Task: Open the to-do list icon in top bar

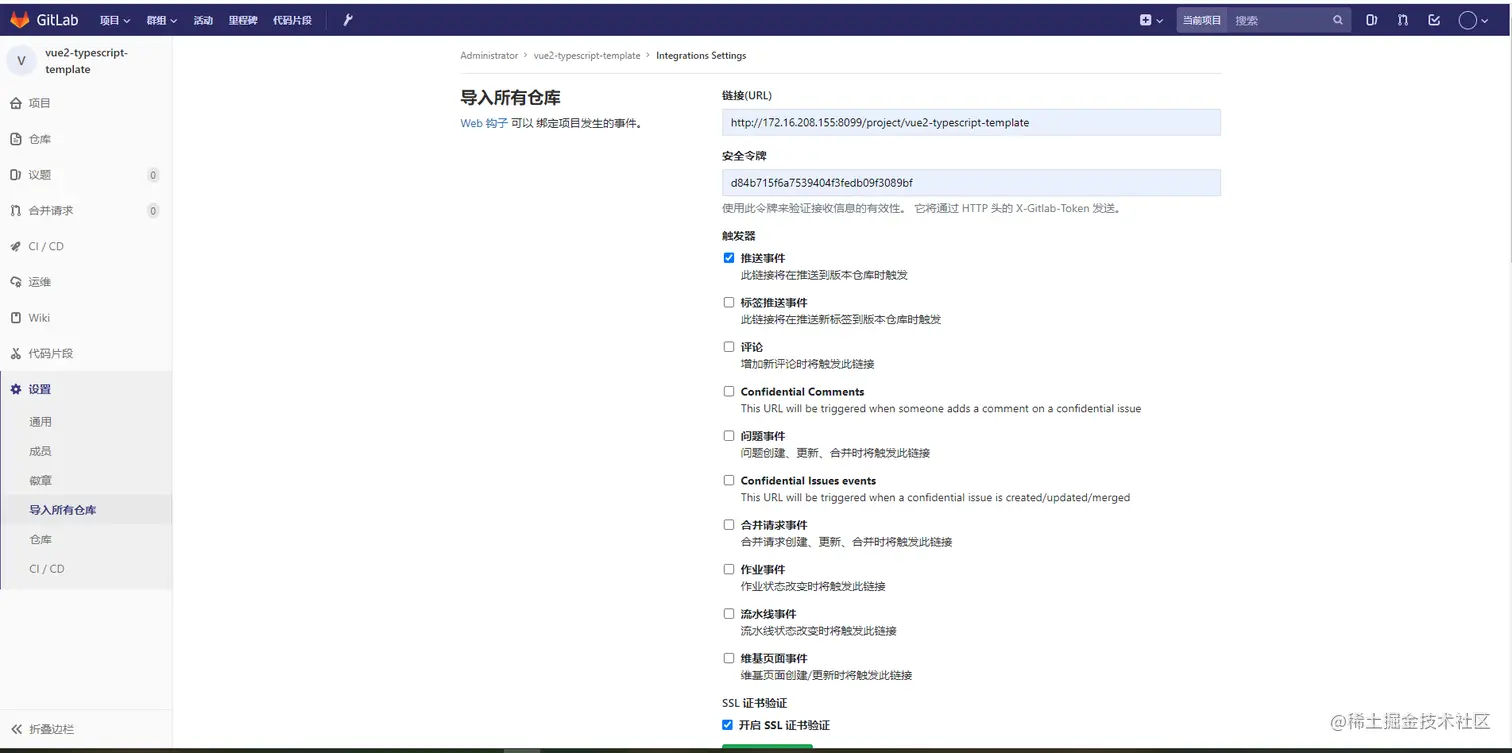Action: pos(1436,19)
